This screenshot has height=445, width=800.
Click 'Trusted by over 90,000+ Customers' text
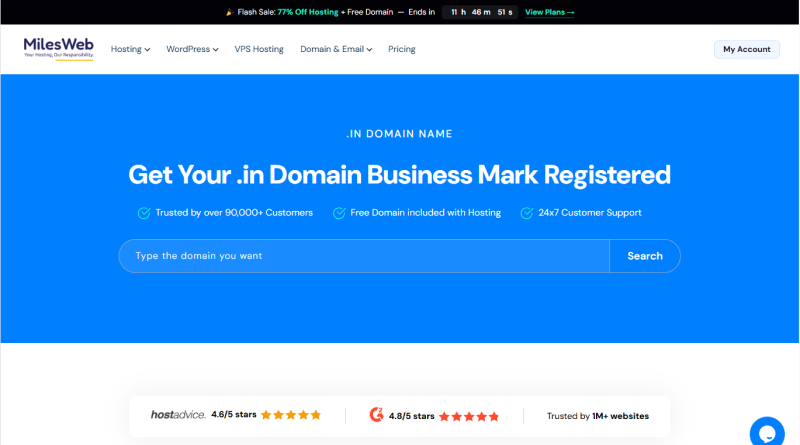click(x=234, y=213)
